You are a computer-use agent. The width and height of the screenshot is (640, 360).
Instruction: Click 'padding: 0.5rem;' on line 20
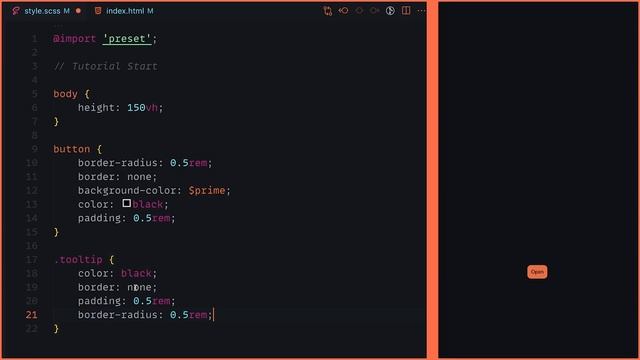pyautogui.click(x=127, y=301)
